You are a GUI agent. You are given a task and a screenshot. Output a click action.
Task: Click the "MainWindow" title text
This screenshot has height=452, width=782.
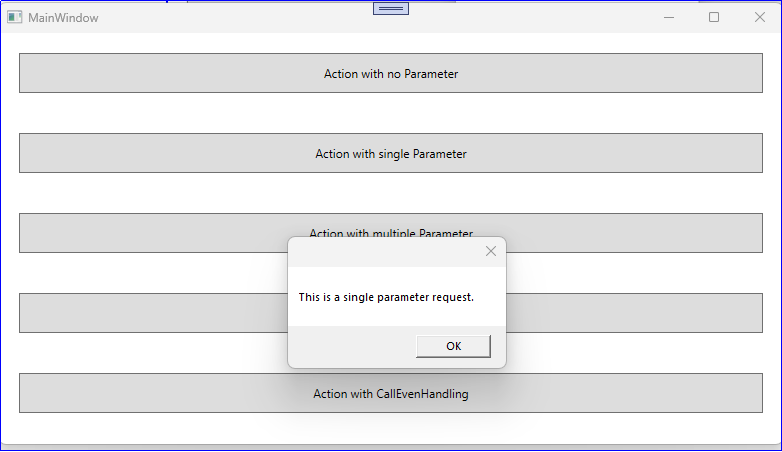tap(63, 18)
